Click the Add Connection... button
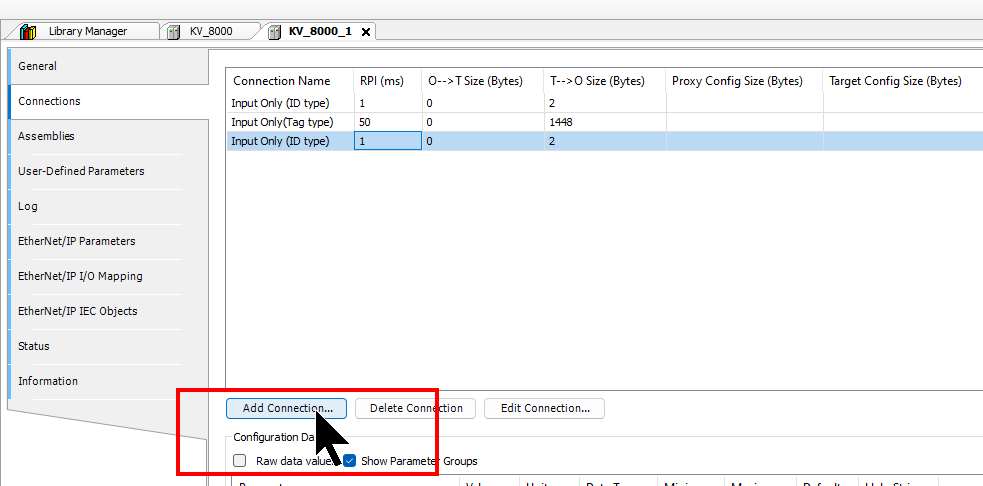 point(286,408)
